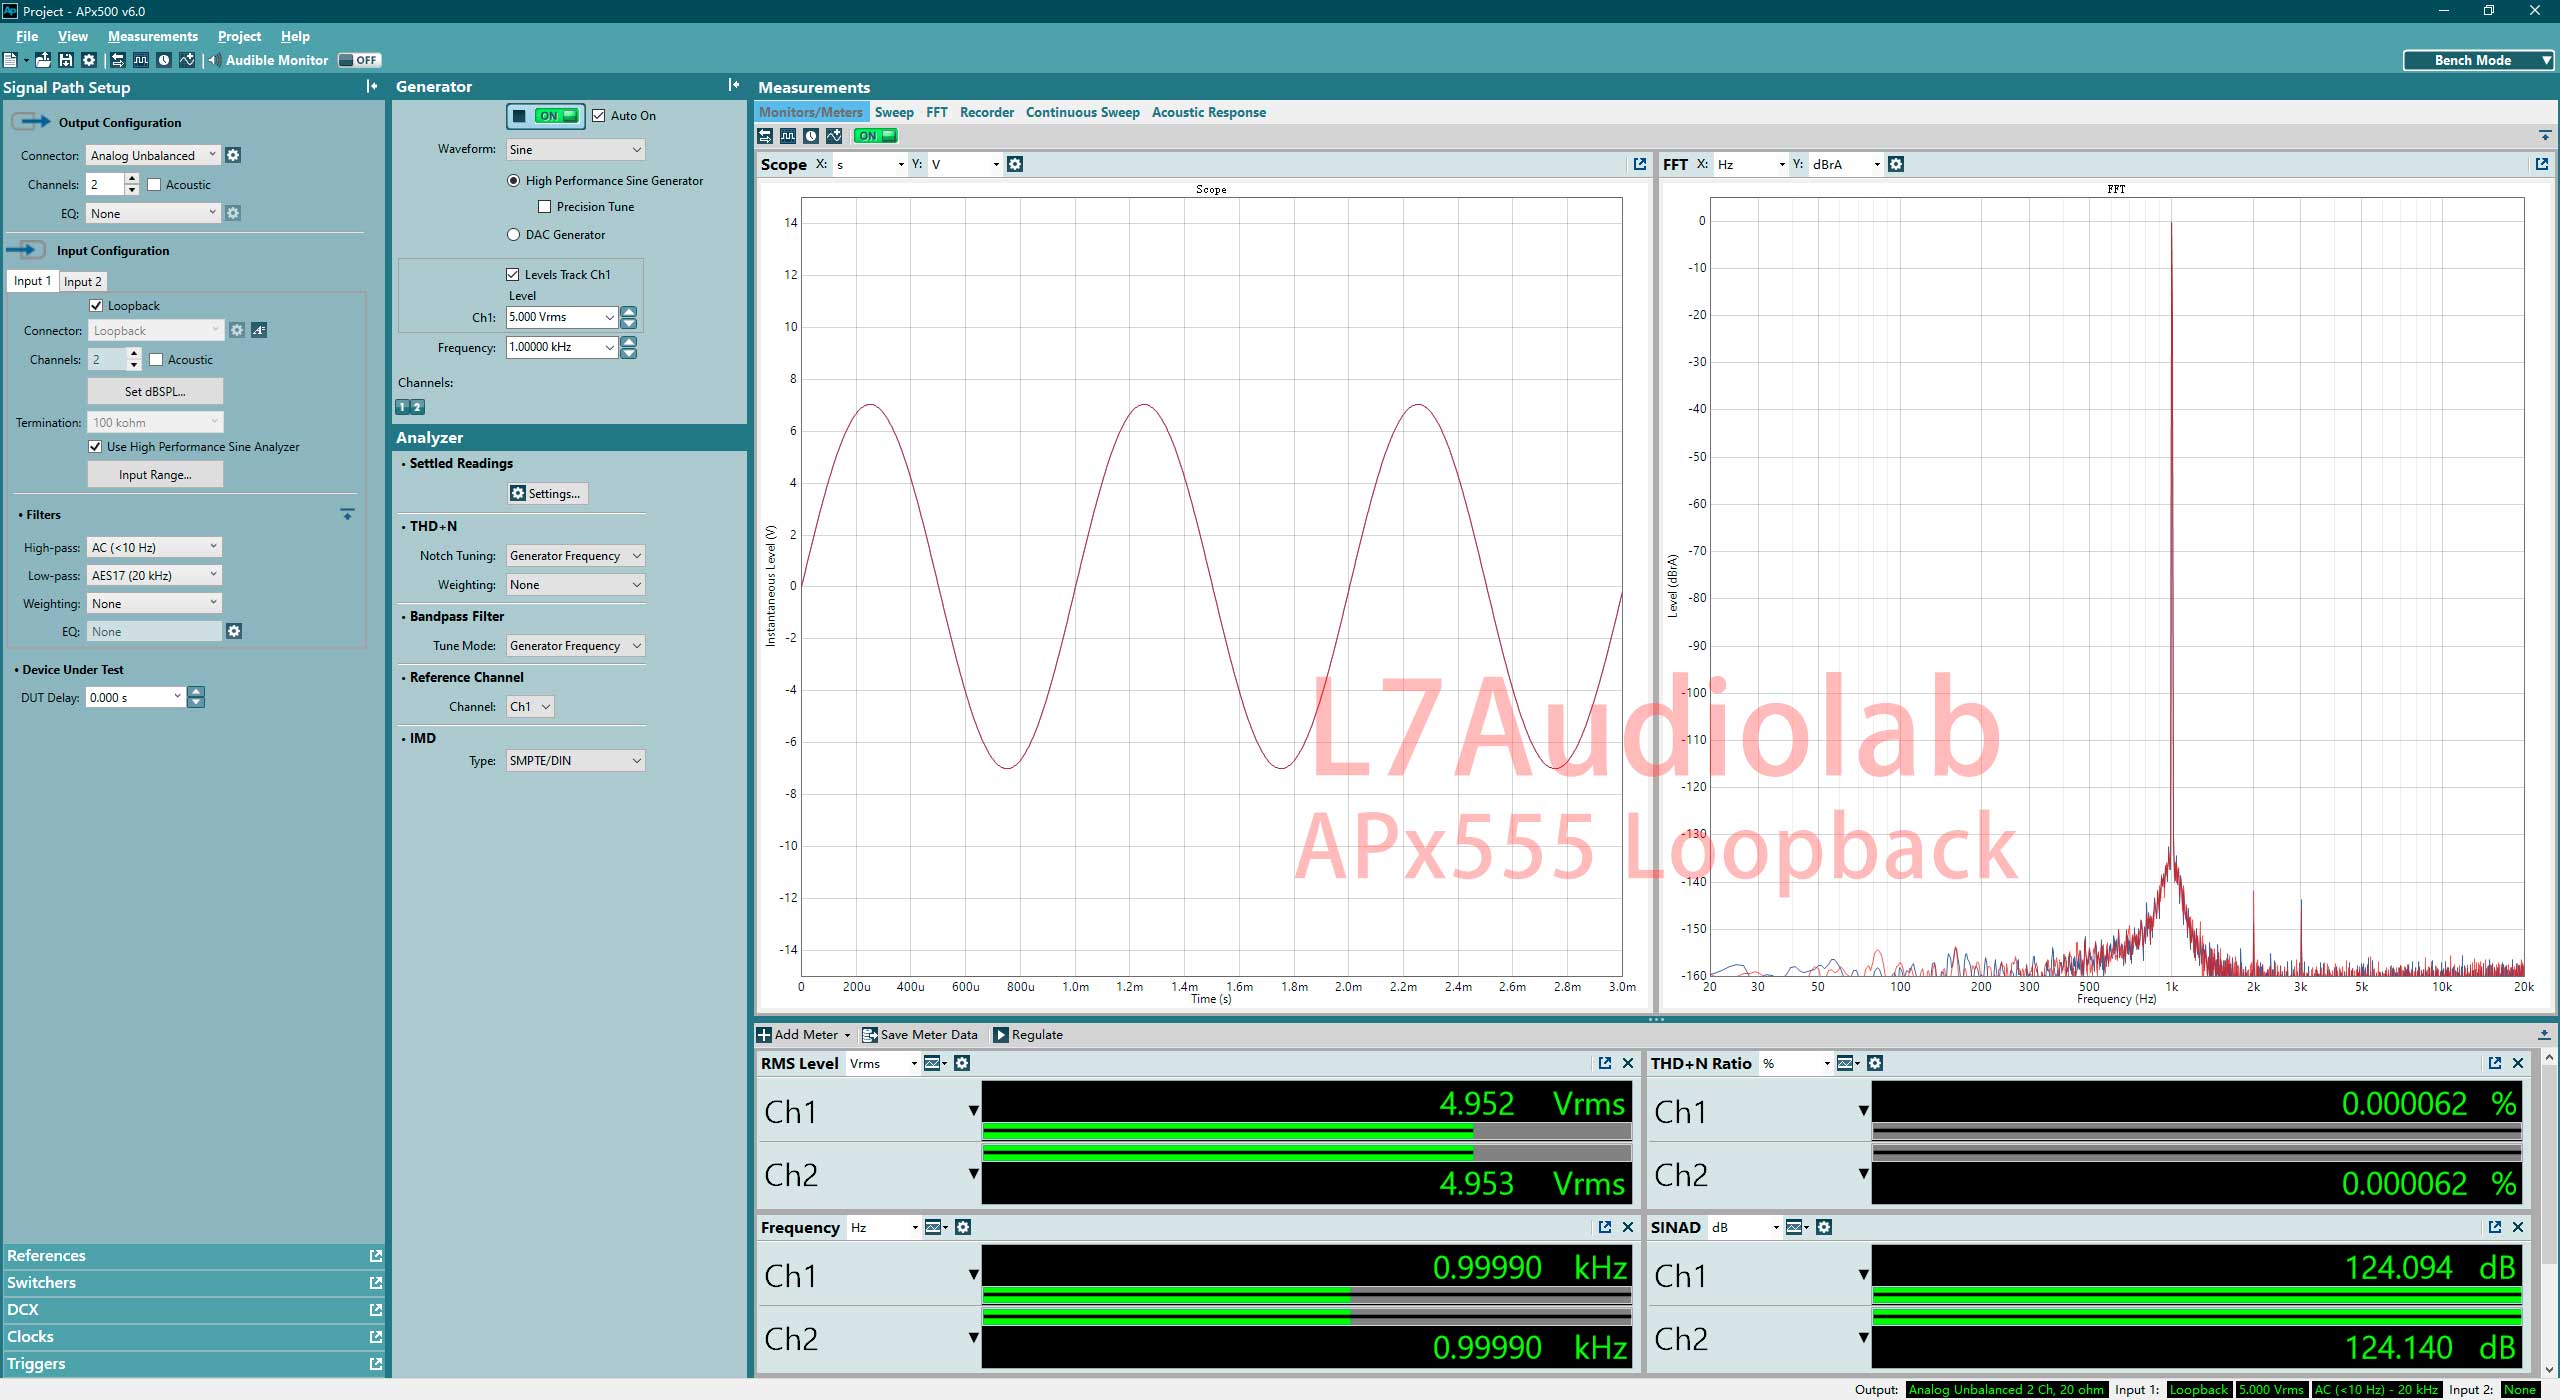Click the open project folder icon
Image resolution: width=2560 pixels, height=1400 pixels.
click(x=43, y=60)
